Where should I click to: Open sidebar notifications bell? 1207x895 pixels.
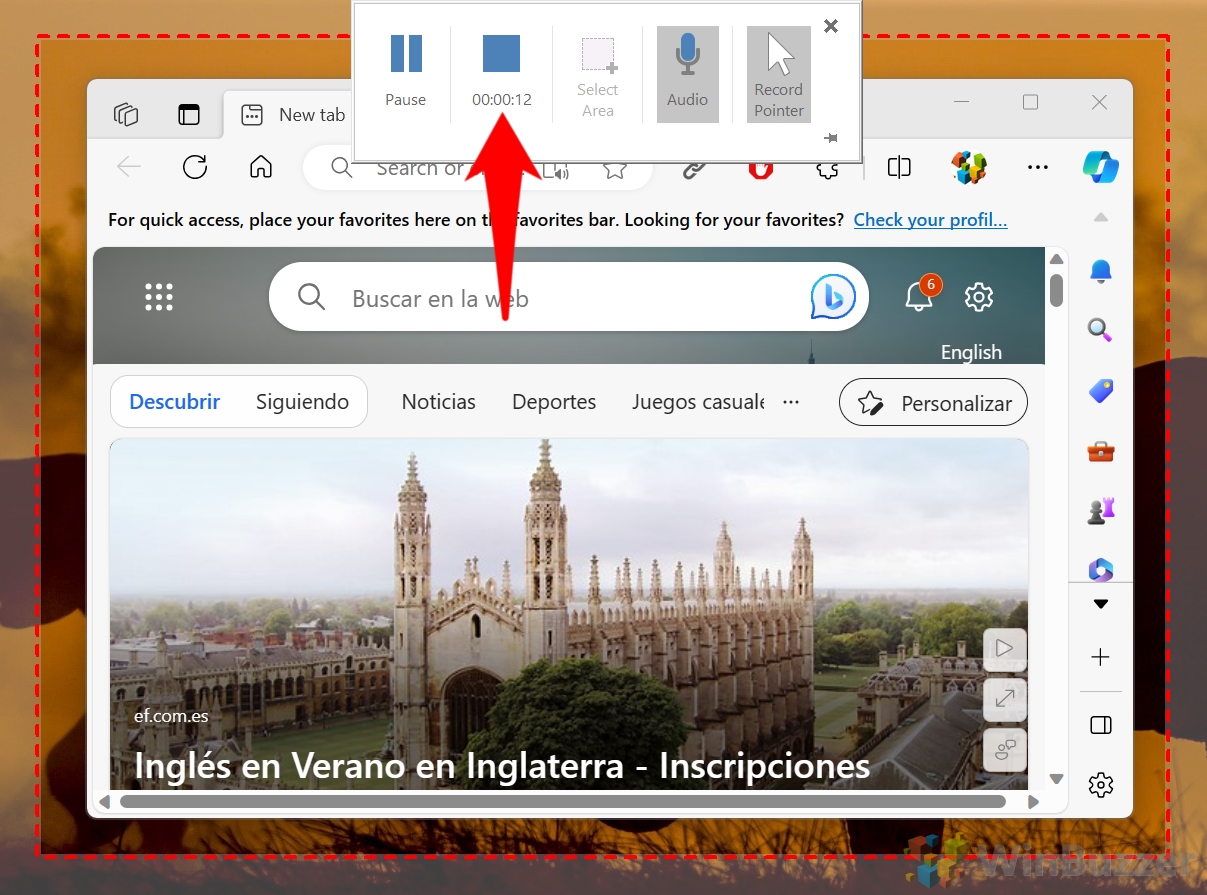(1100, 271)
